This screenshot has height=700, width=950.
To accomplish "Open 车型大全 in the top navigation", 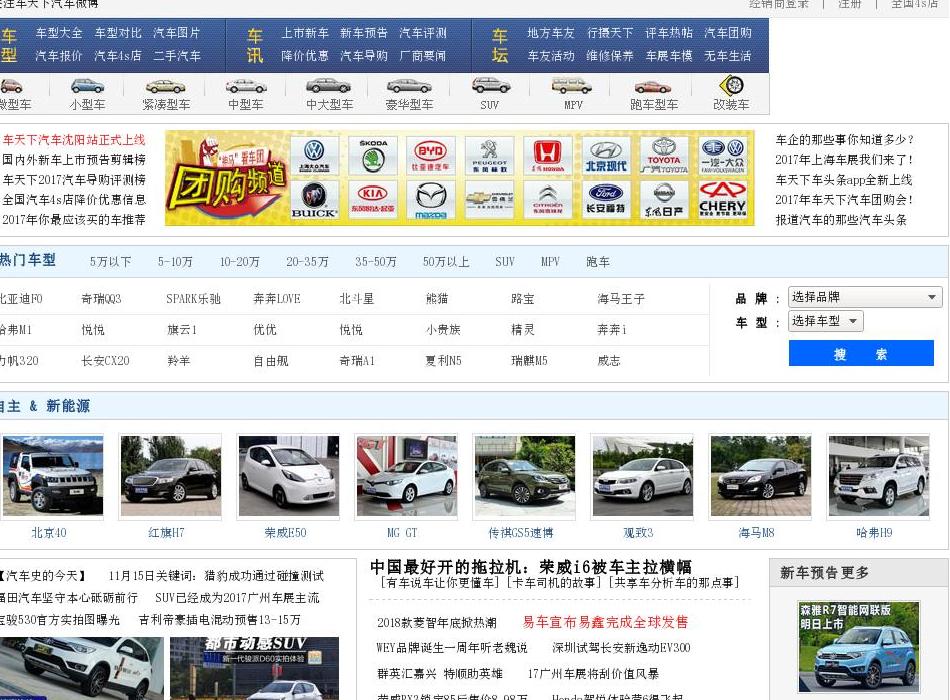I will click(58, 33).
